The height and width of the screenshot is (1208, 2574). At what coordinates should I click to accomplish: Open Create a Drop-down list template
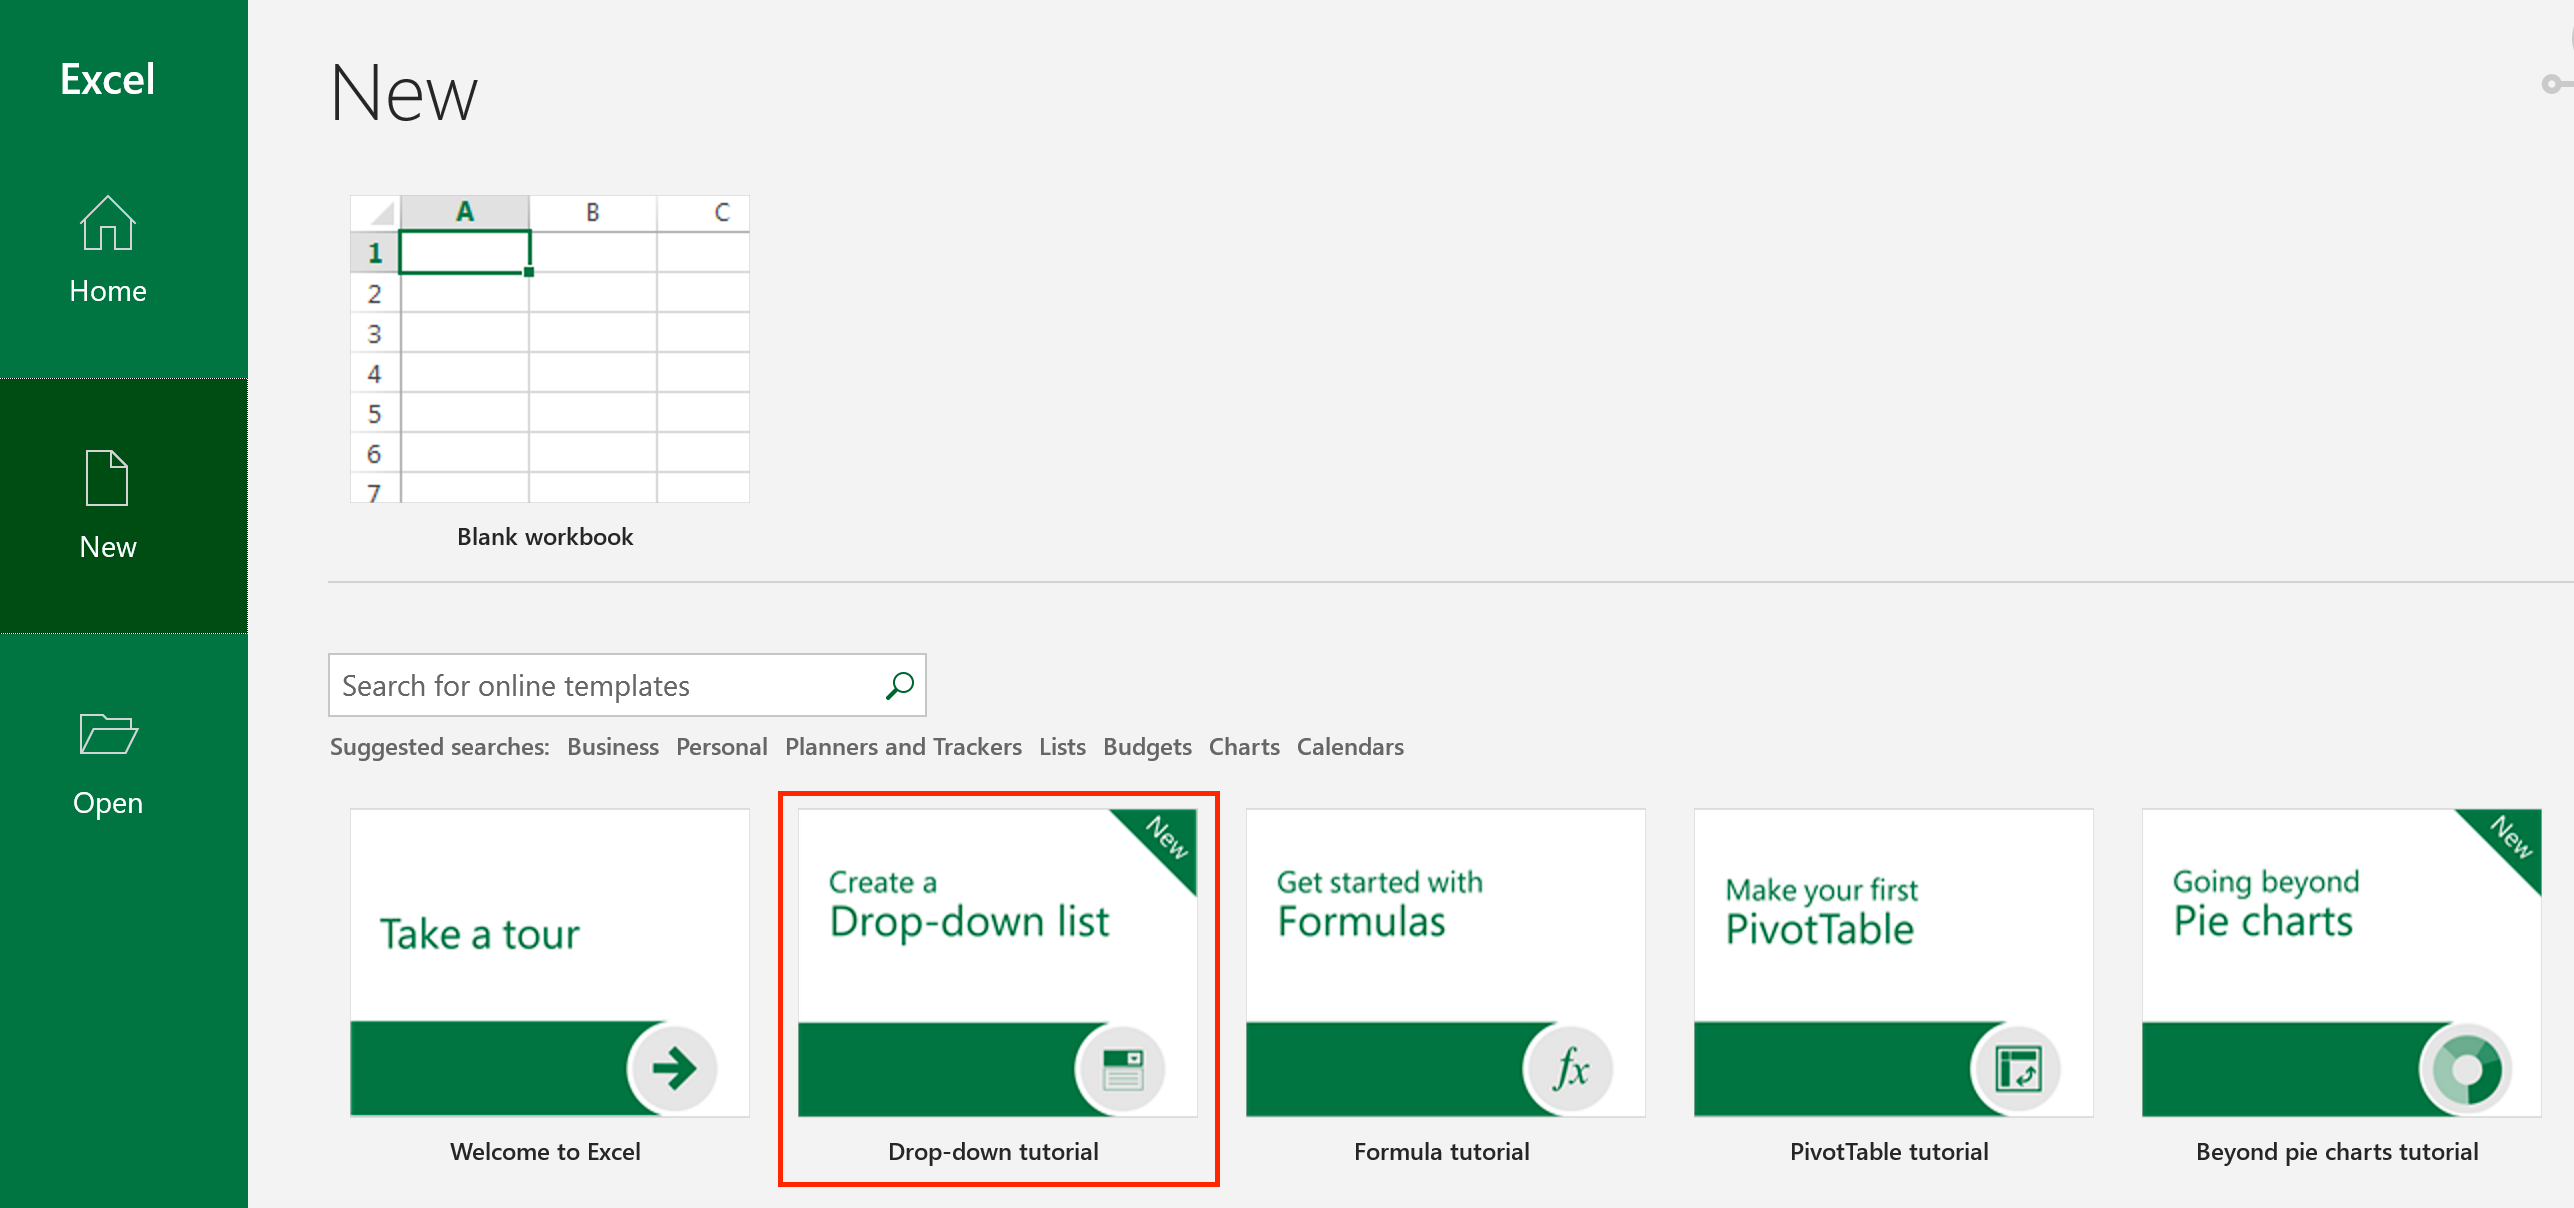pyautogui.click(x=998, y=962)
